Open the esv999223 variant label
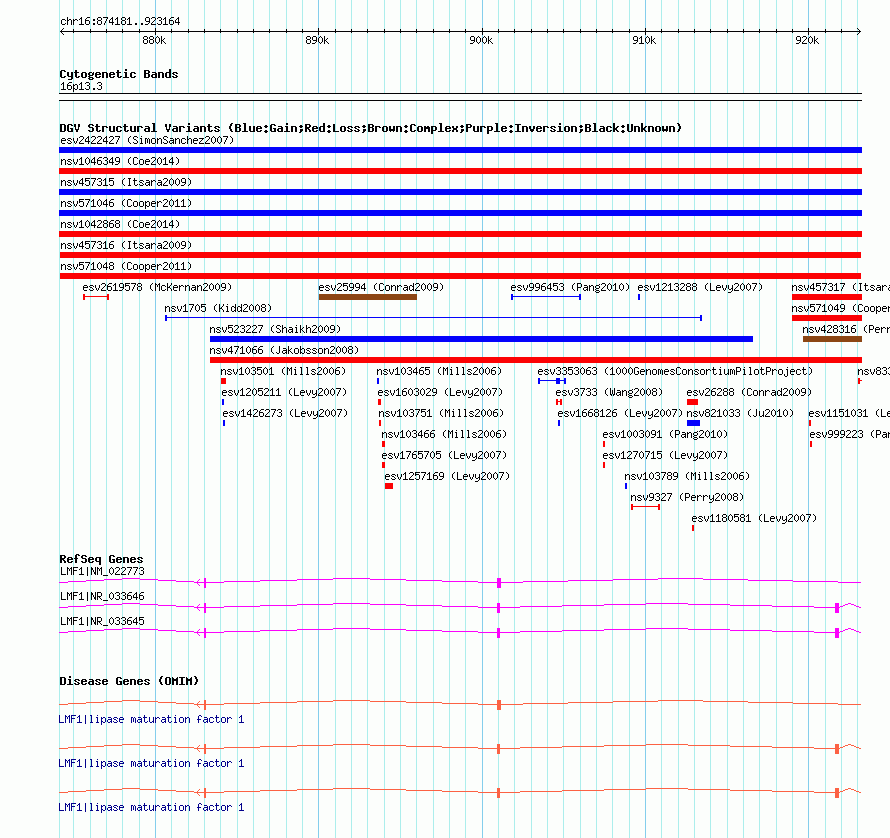Image resolution: width=890 pixels, height=838 pixels. coord(850,434)
